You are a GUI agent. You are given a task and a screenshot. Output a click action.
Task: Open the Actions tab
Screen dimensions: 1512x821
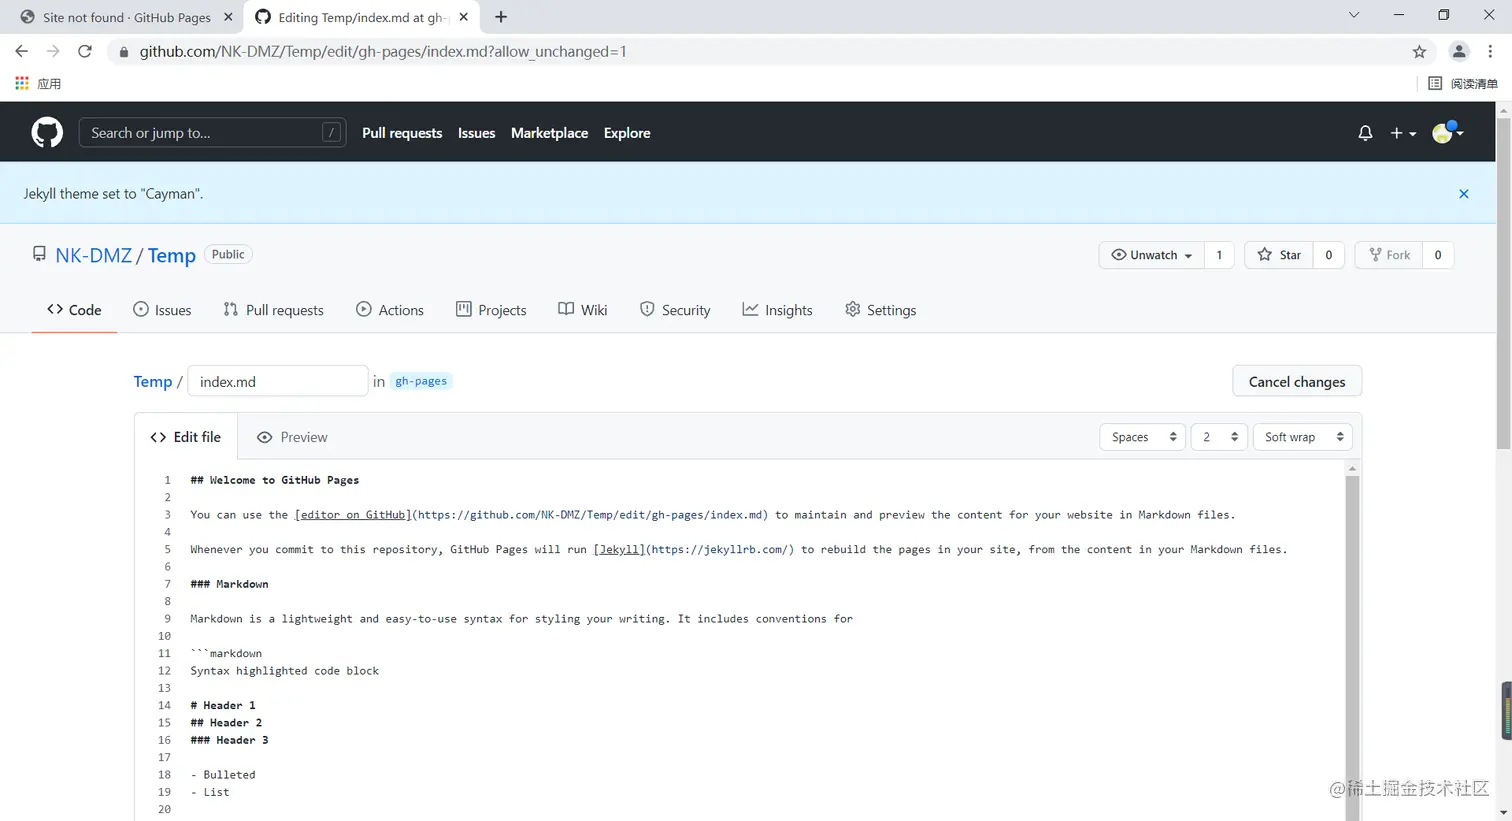390,310
